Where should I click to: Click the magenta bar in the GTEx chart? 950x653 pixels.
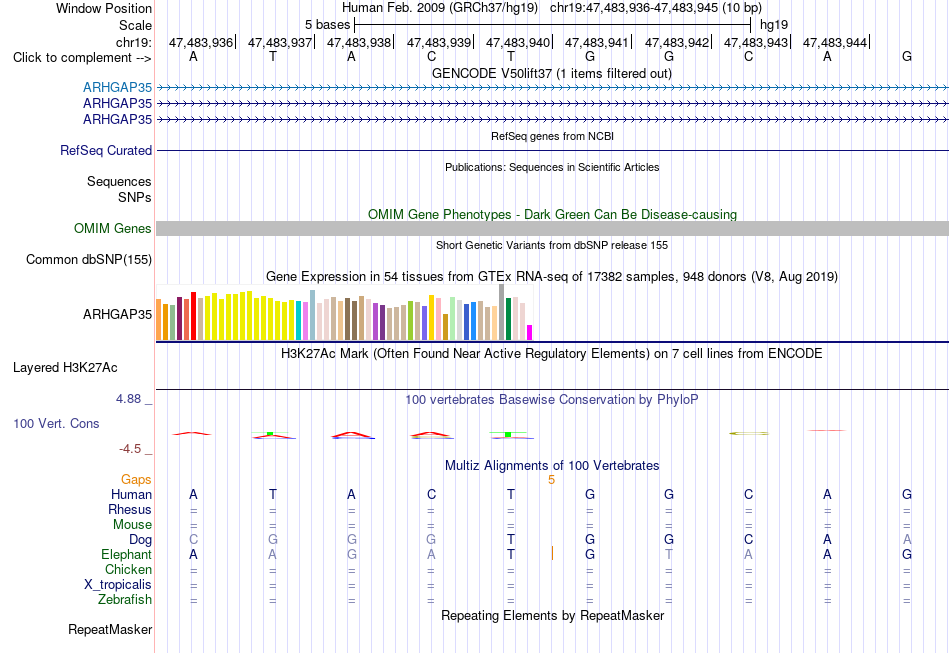(x=530, y=333)
